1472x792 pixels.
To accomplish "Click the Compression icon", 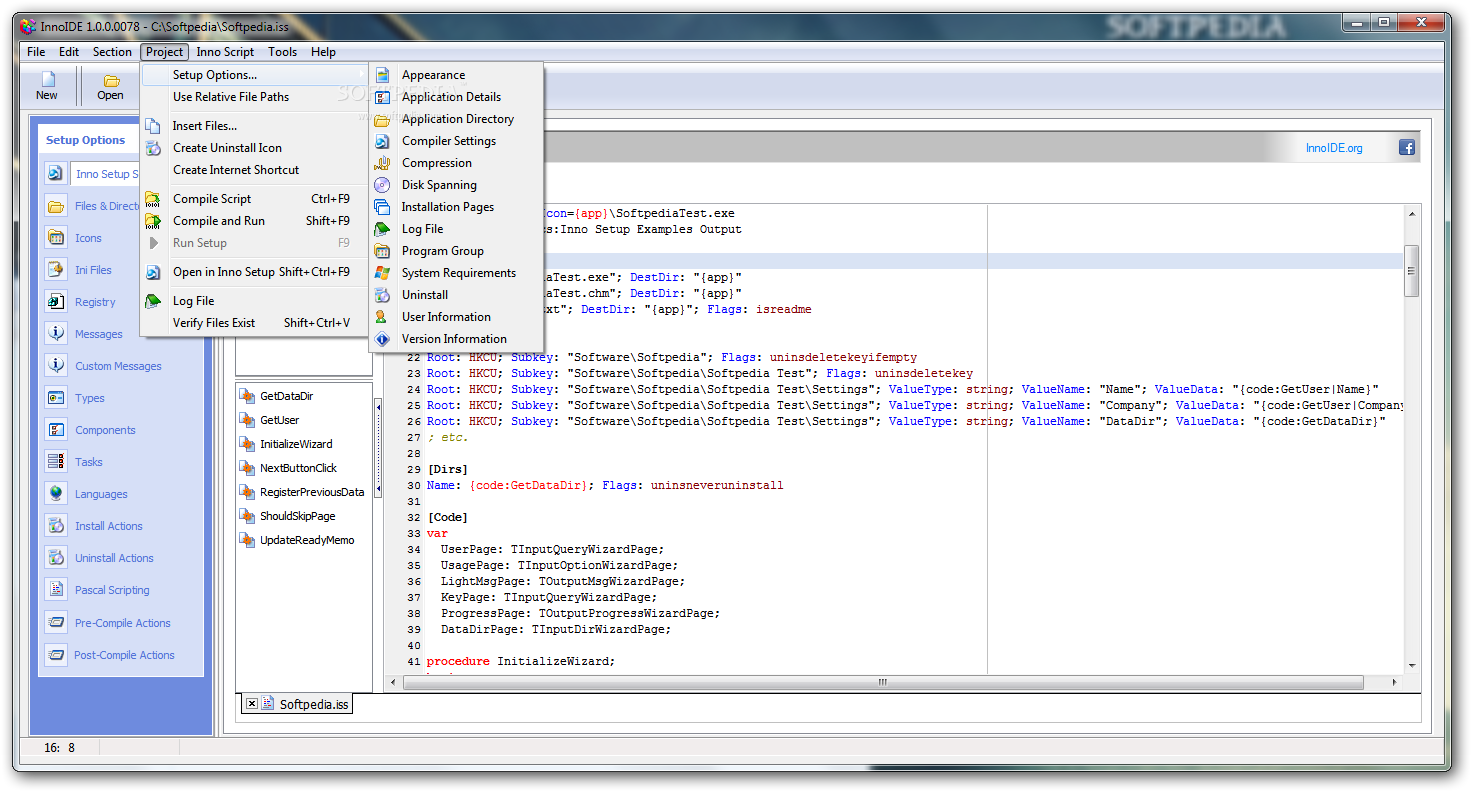I will coord(382,163).
